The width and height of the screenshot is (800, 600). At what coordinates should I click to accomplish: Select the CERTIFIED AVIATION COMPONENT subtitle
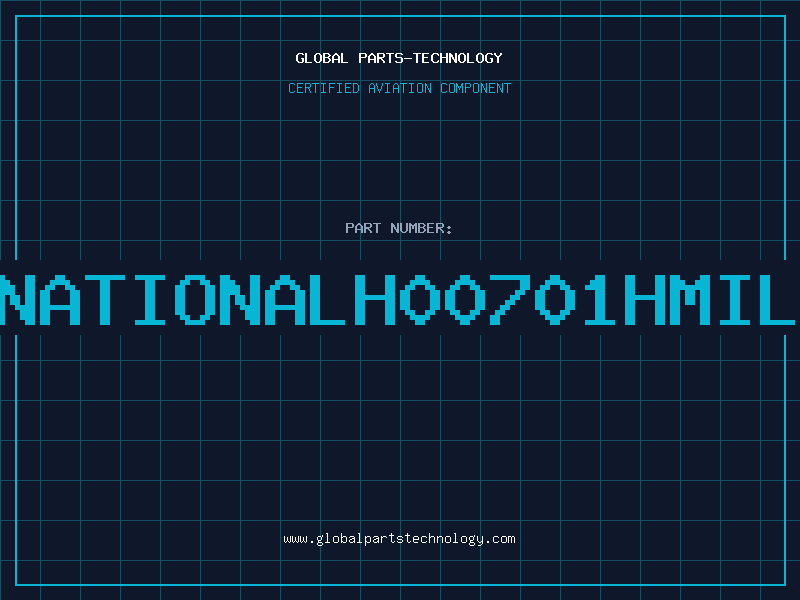(399, 88)
